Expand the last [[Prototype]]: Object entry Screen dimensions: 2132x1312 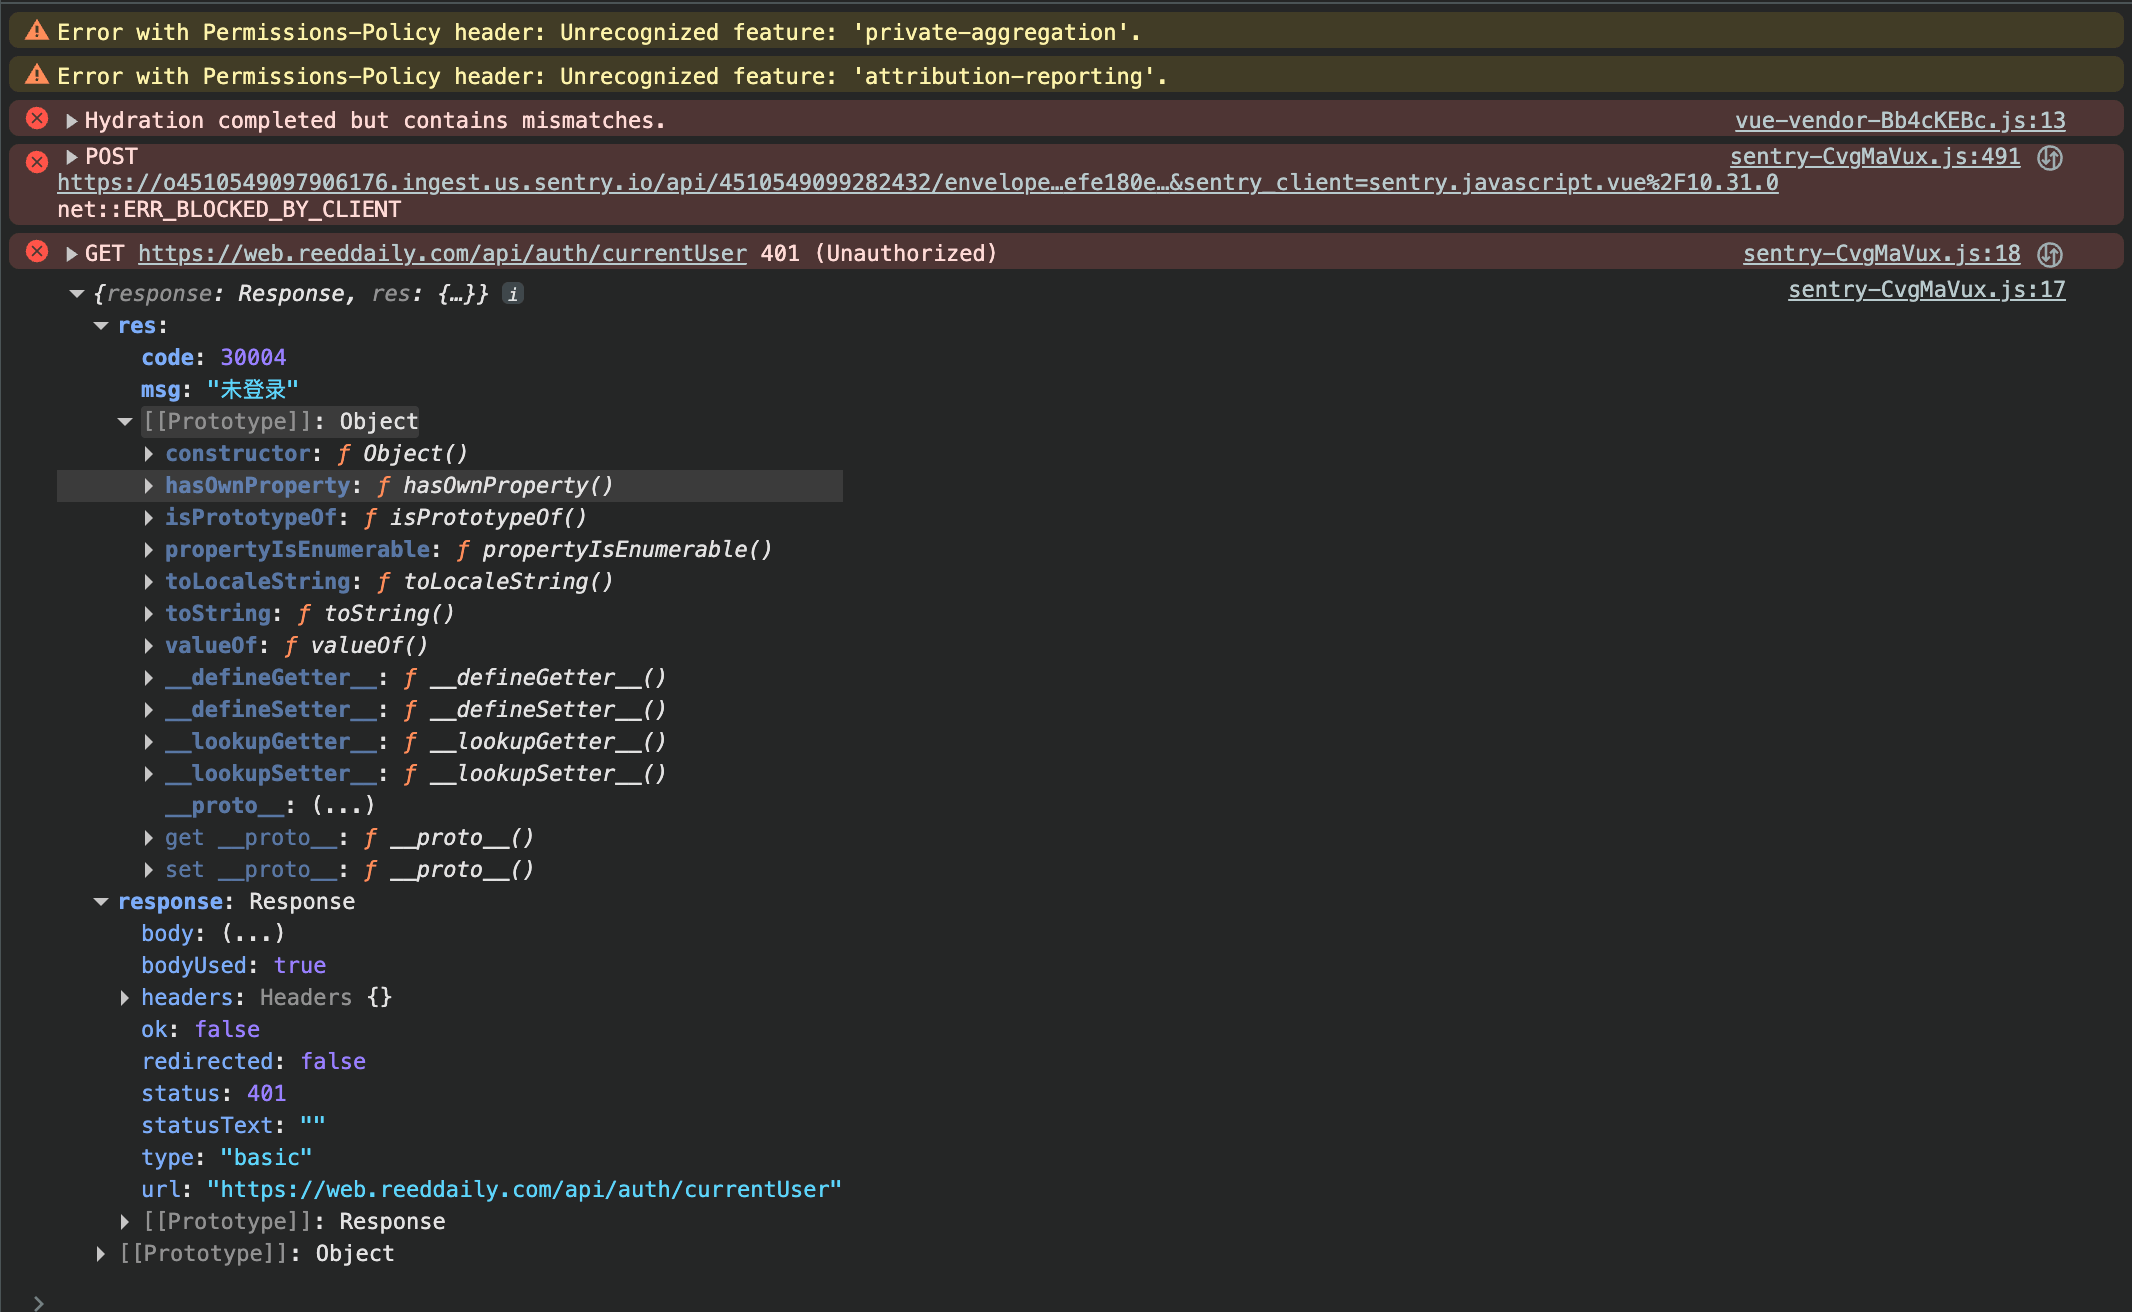101,1254
